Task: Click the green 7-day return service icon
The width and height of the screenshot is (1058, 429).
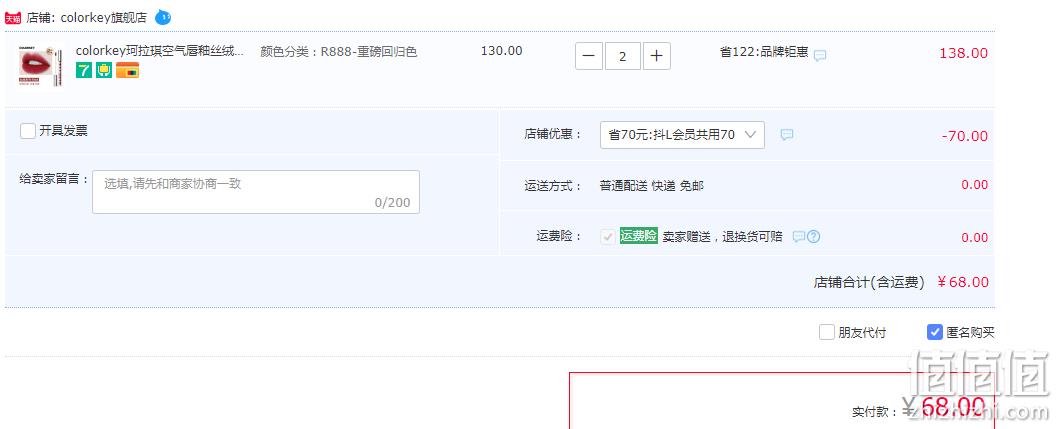Action: (x=84, y=70)
